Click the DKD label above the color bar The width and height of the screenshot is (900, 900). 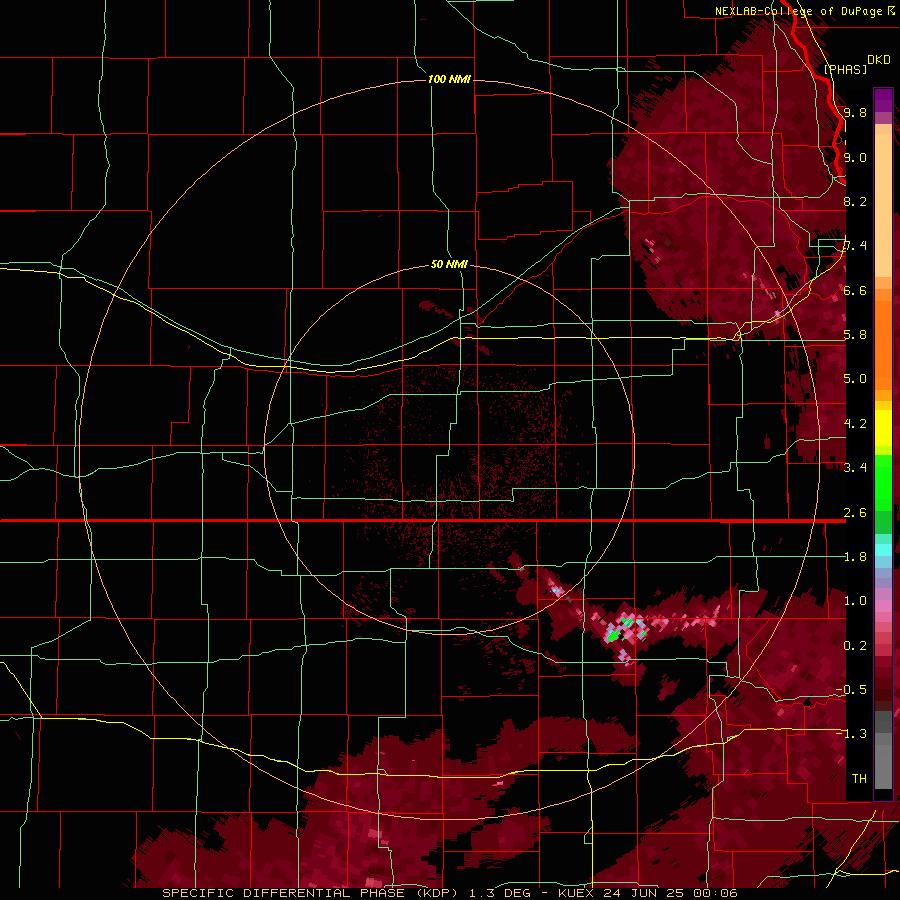click(879, 60)
